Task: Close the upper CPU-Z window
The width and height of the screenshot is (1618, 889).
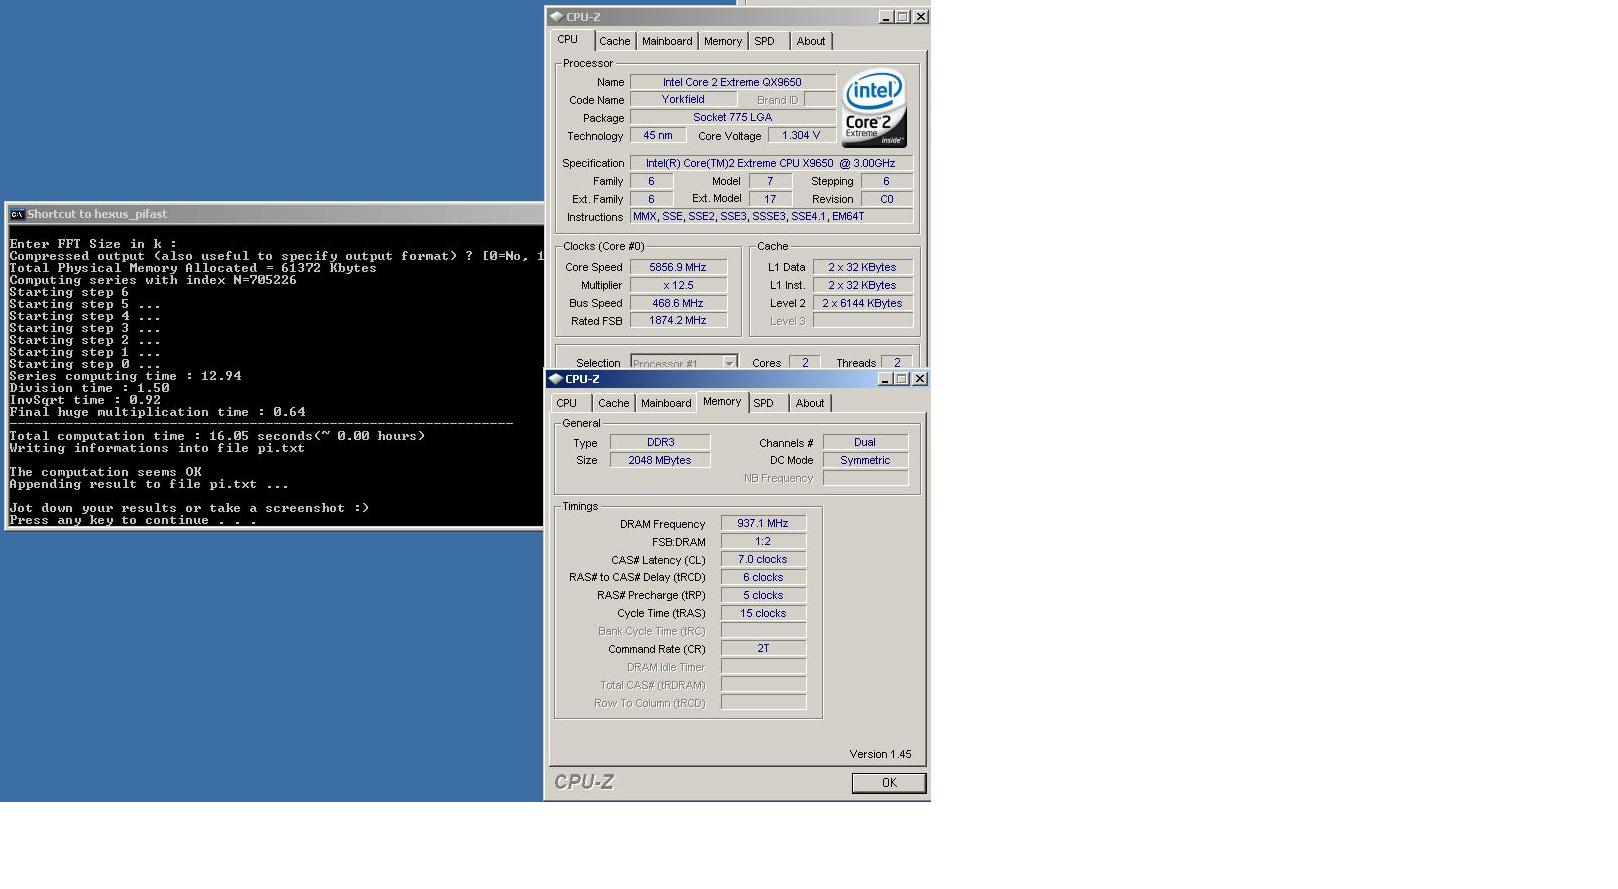Action: coord(921,17)
